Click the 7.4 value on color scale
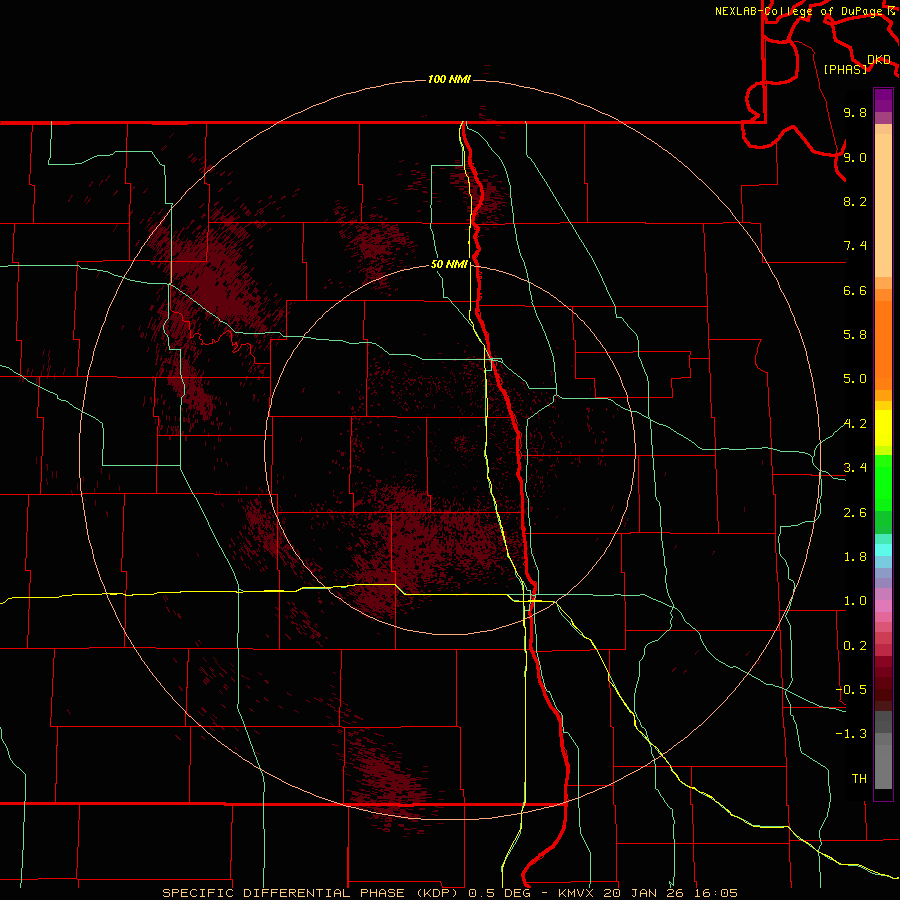 click(x=855, y=246)
